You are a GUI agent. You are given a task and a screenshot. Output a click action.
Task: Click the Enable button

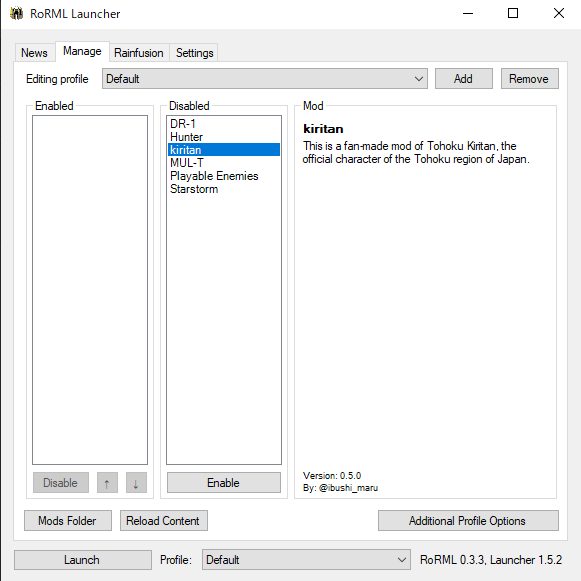(223, 482)
